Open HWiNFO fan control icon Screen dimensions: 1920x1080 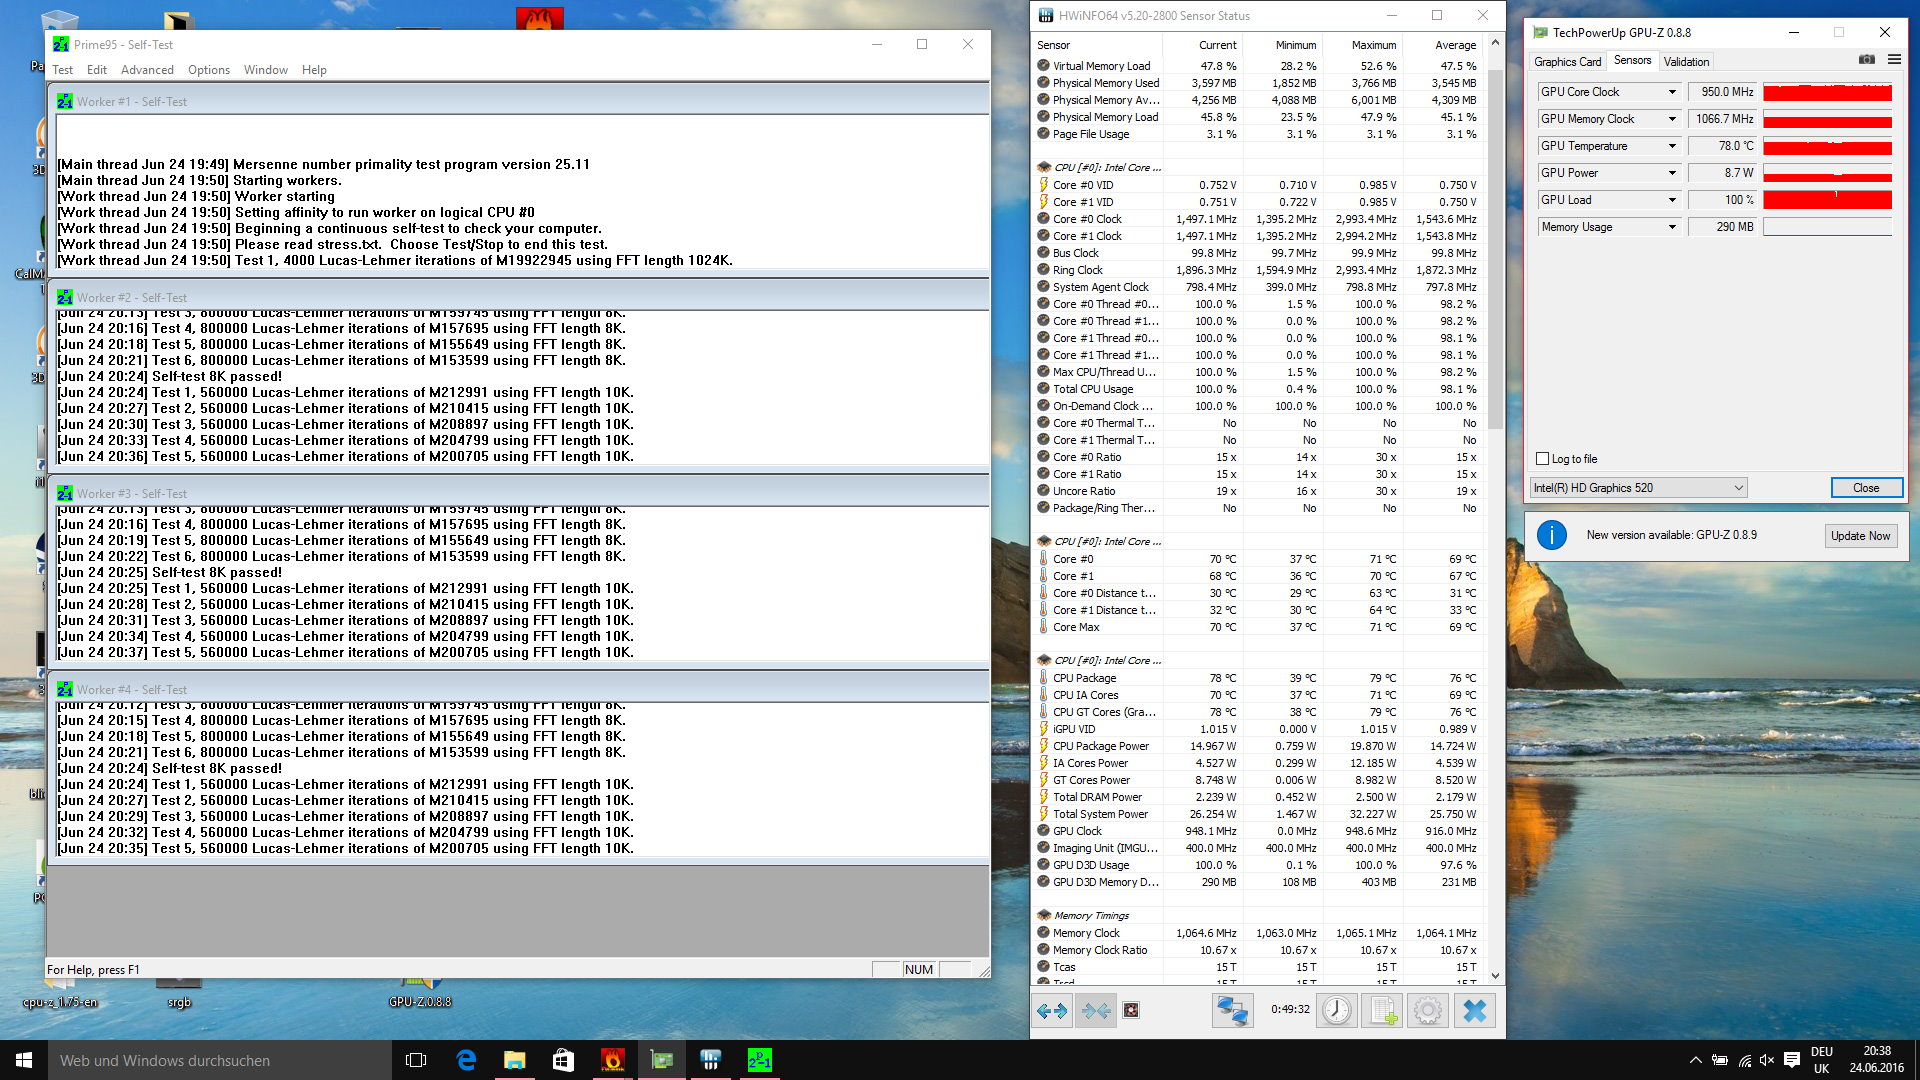(1131, 1011)
